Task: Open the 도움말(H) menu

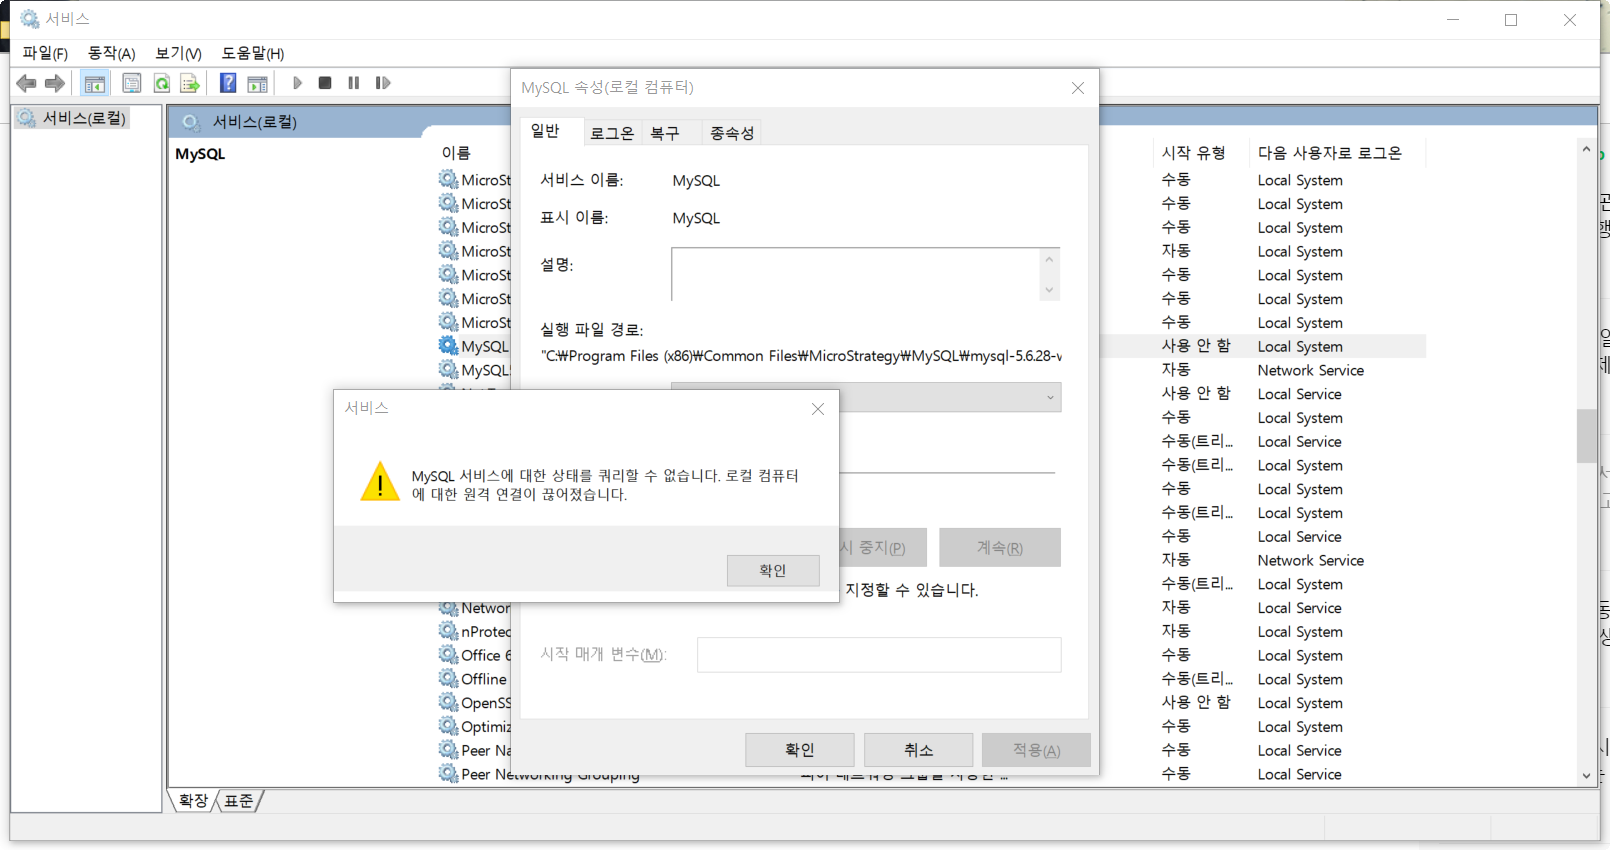Action: click(253, 53)
